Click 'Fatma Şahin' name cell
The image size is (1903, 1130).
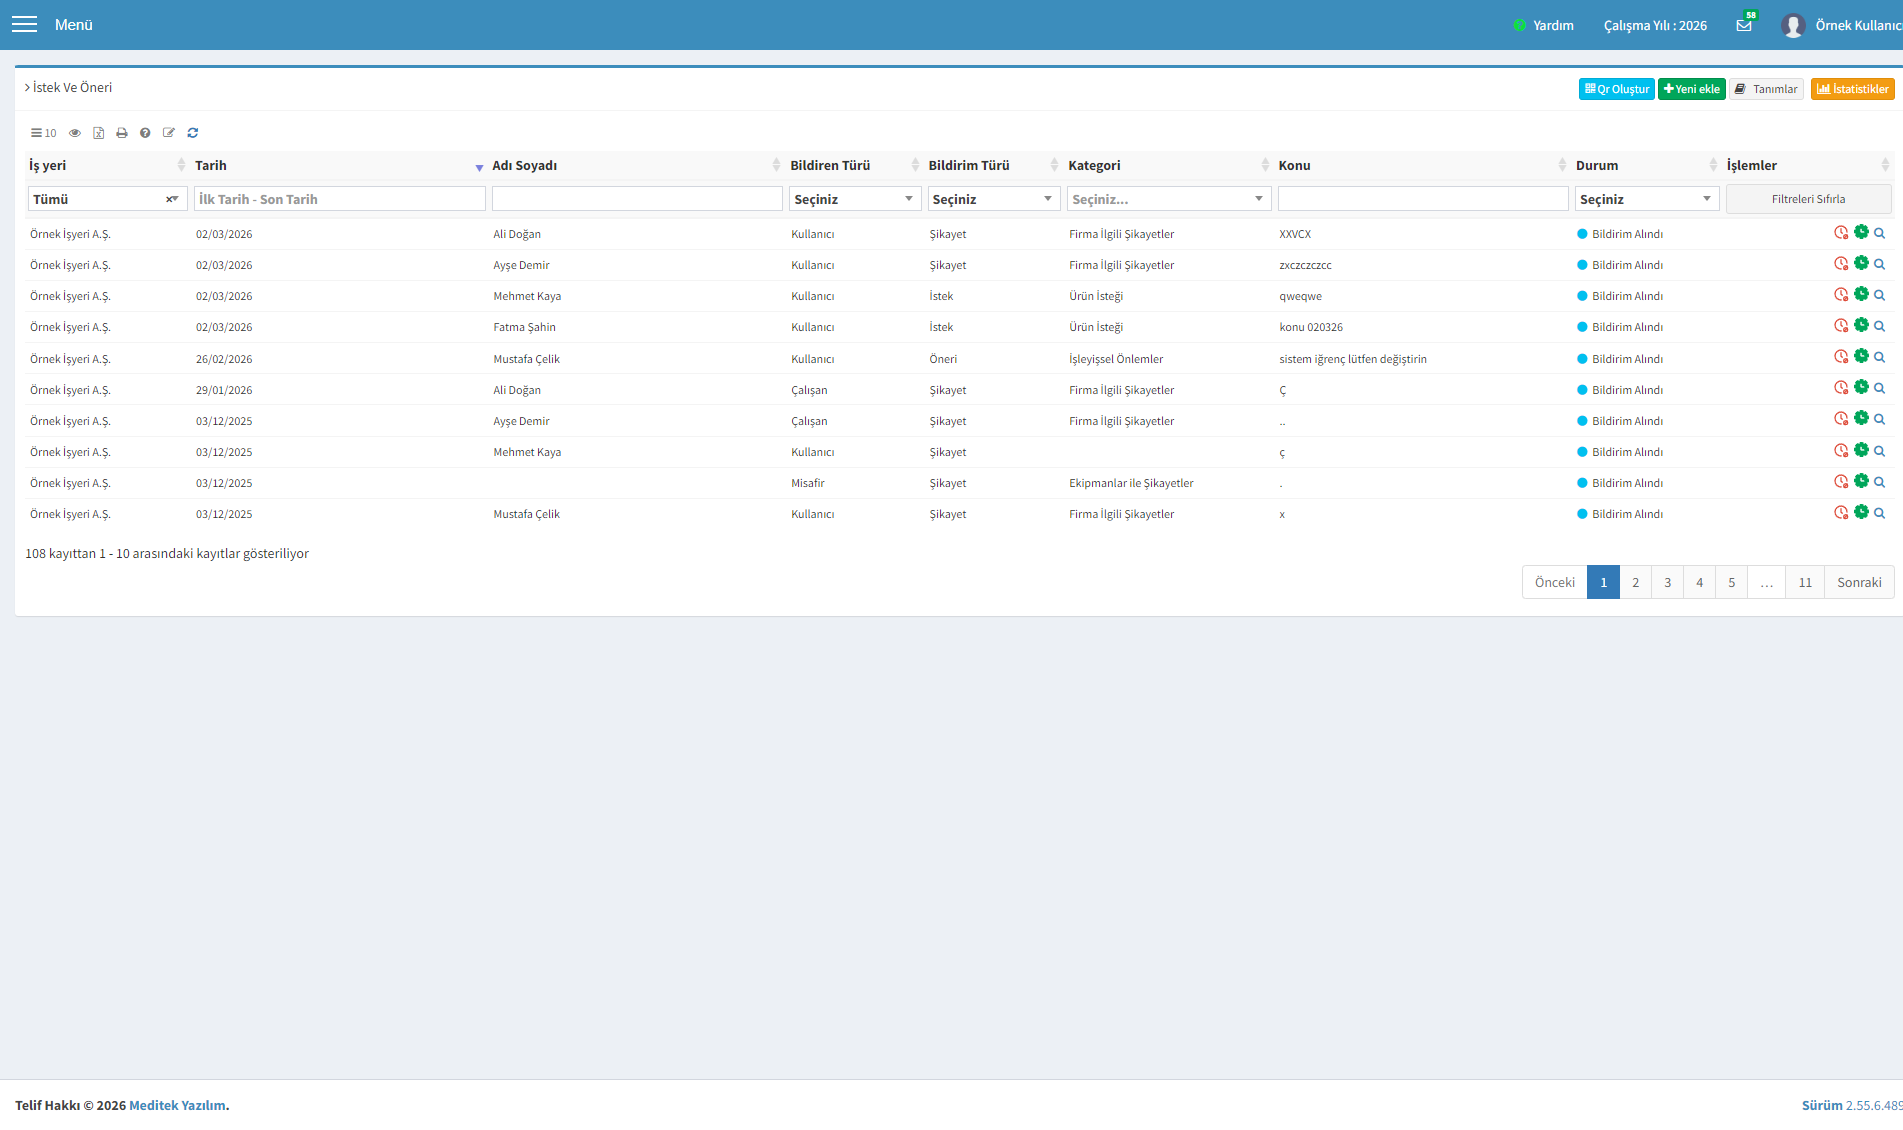point(524,327)
